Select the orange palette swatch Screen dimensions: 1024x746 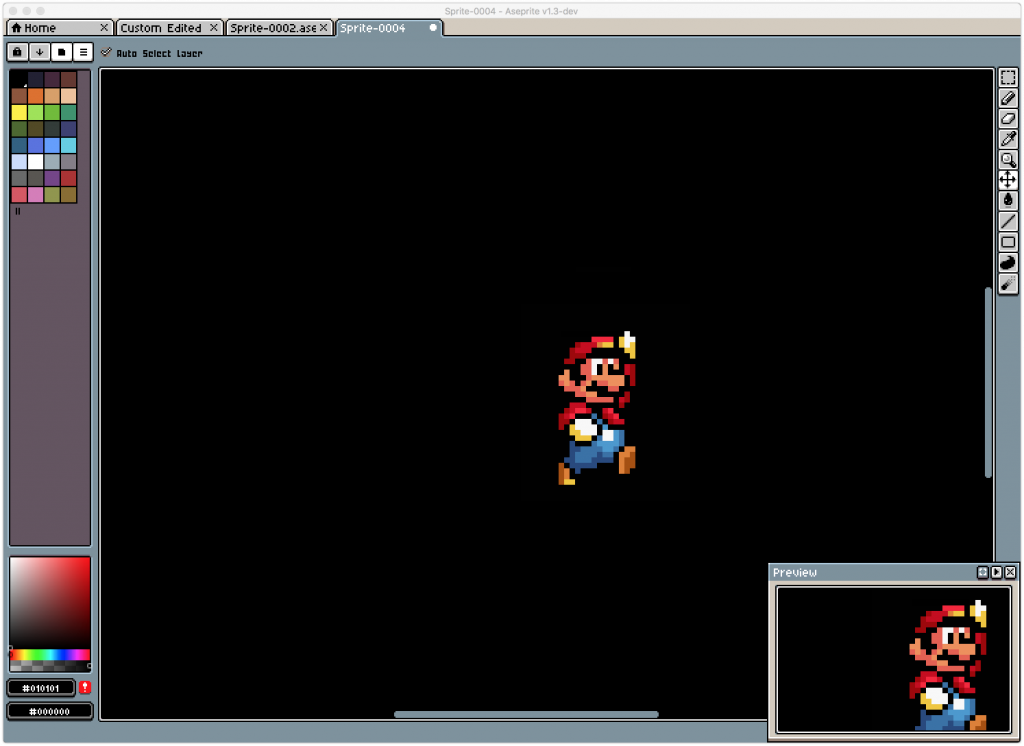pos(35,96)
